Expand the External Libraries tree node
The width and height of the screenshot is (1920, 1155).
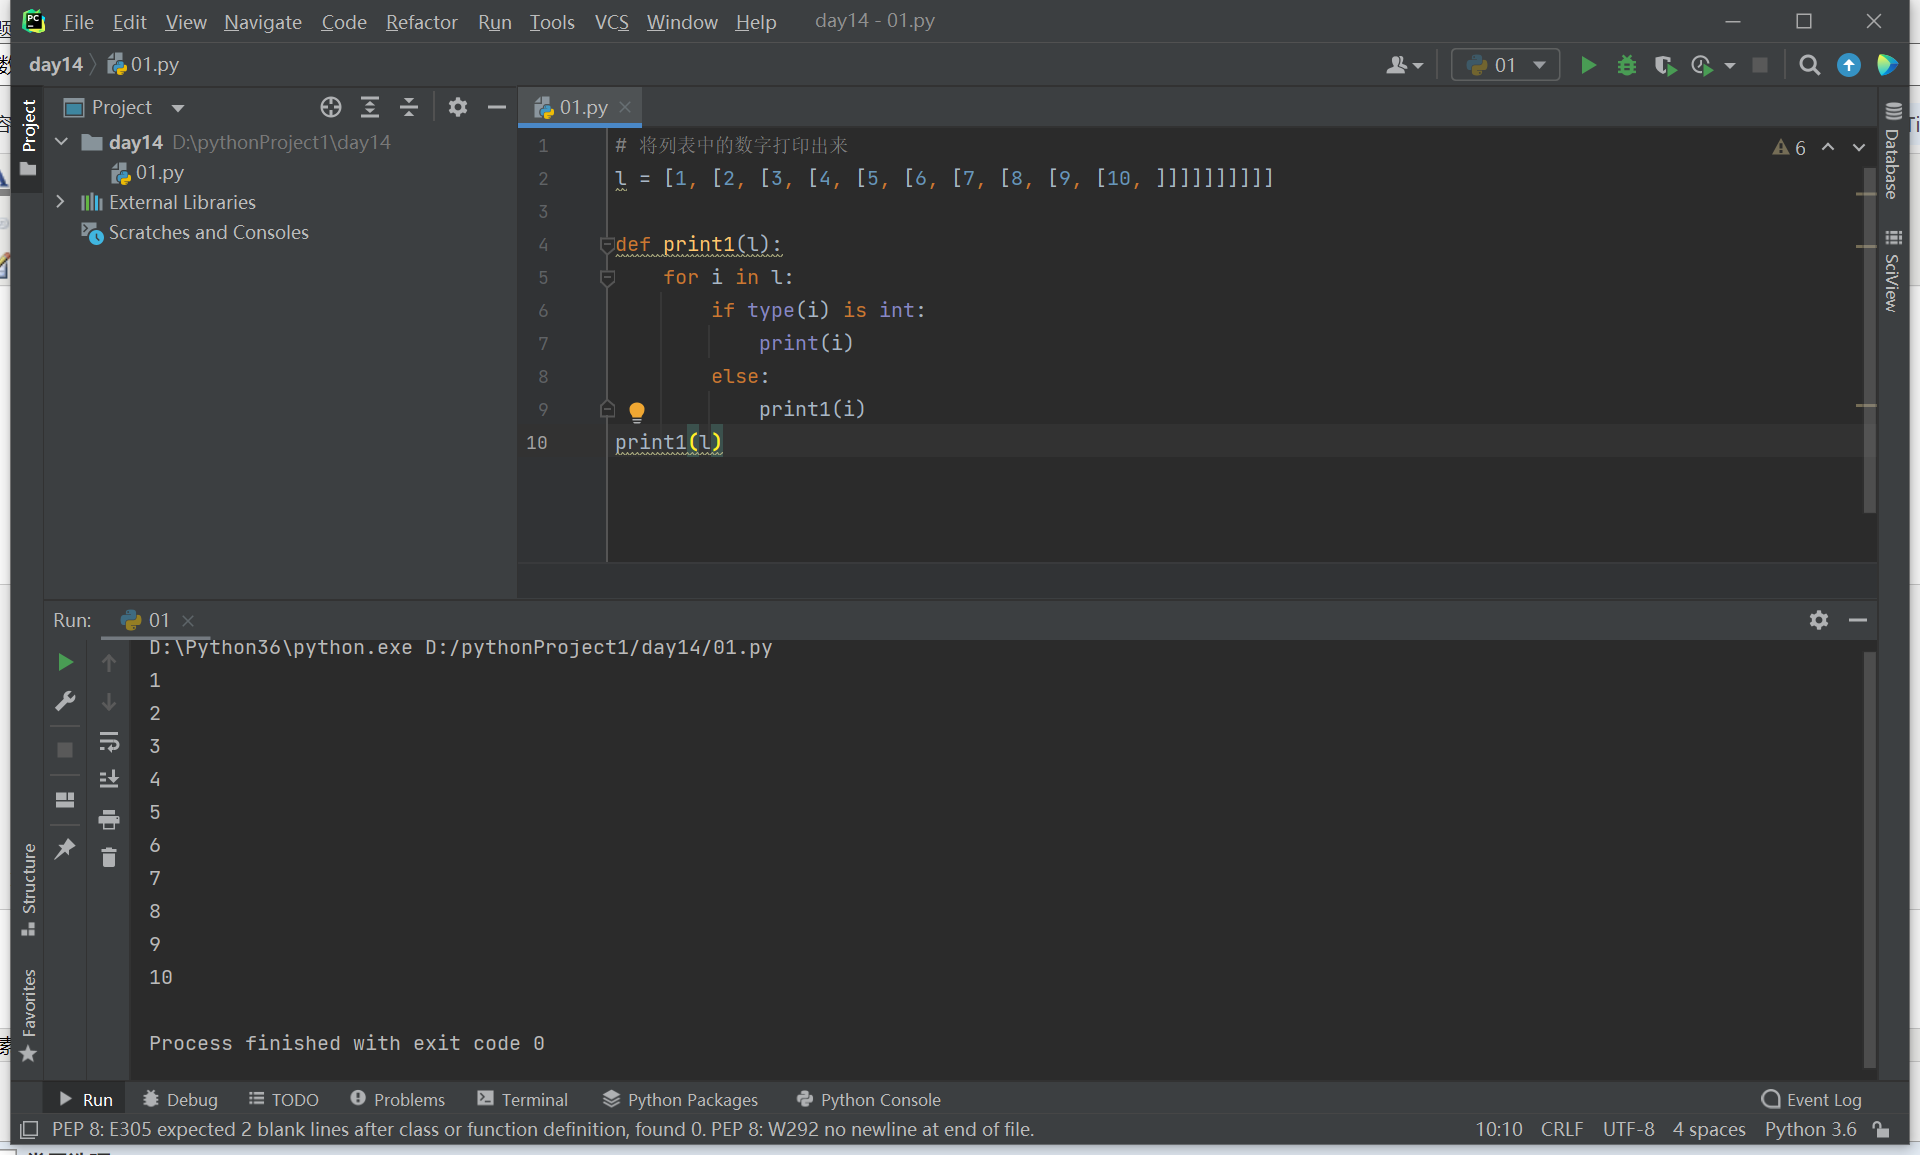pos(61,202)
